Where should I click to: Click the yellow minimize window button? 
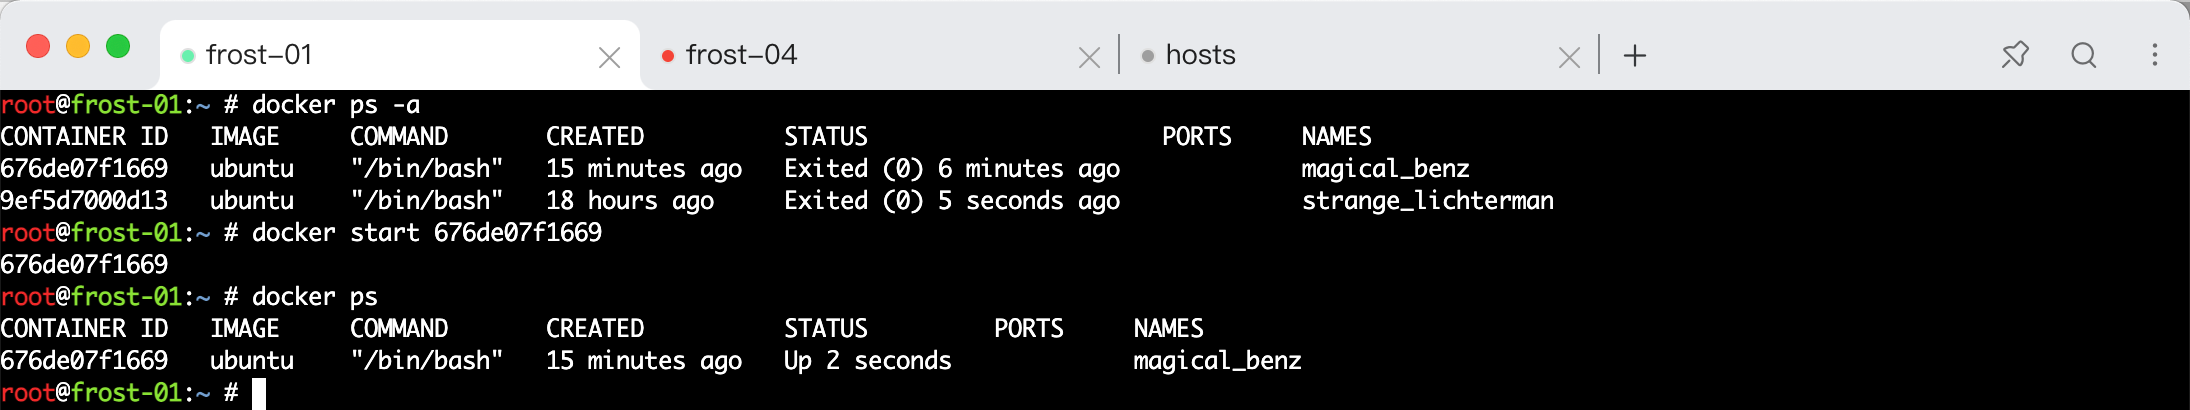(78, 46)
